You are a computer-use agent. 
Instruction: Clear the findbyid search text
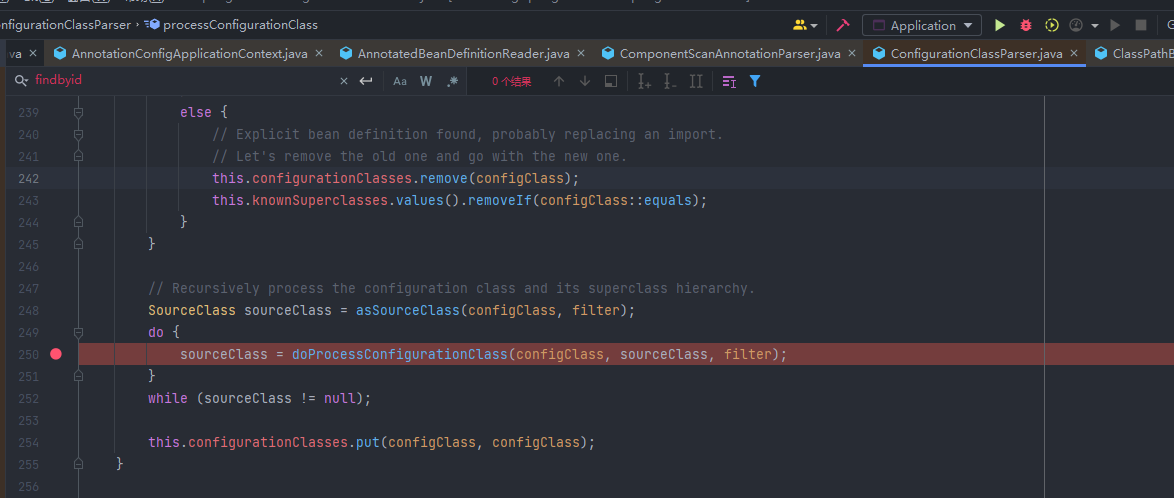[344, 81]
